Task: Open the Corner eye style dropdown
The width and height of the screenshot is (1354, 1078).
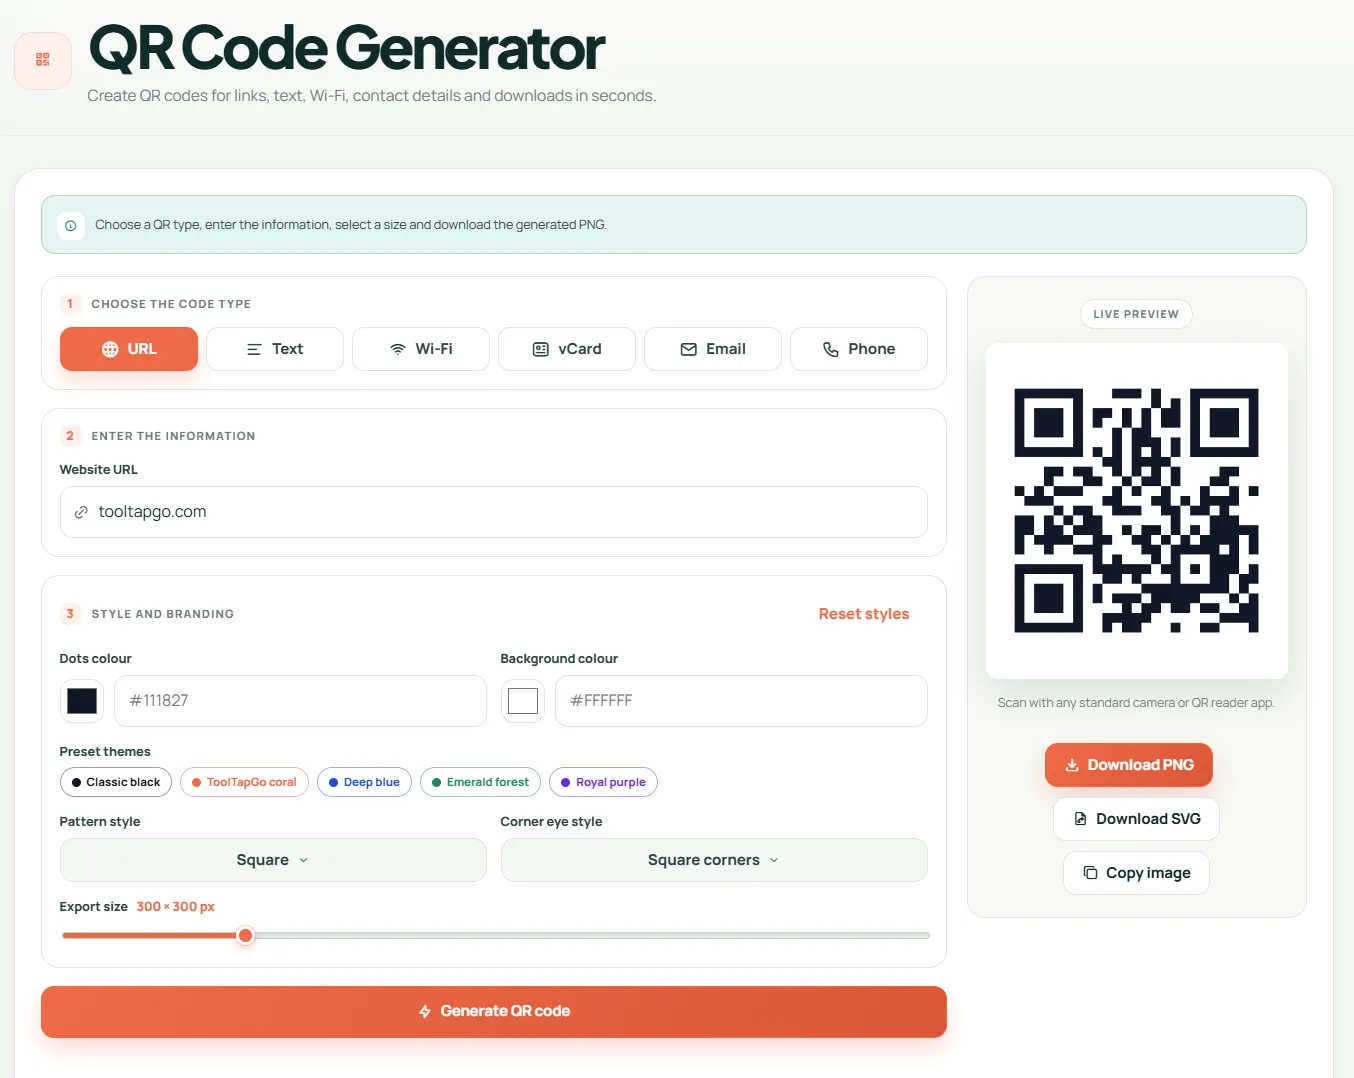Action: tap(714, 860)
